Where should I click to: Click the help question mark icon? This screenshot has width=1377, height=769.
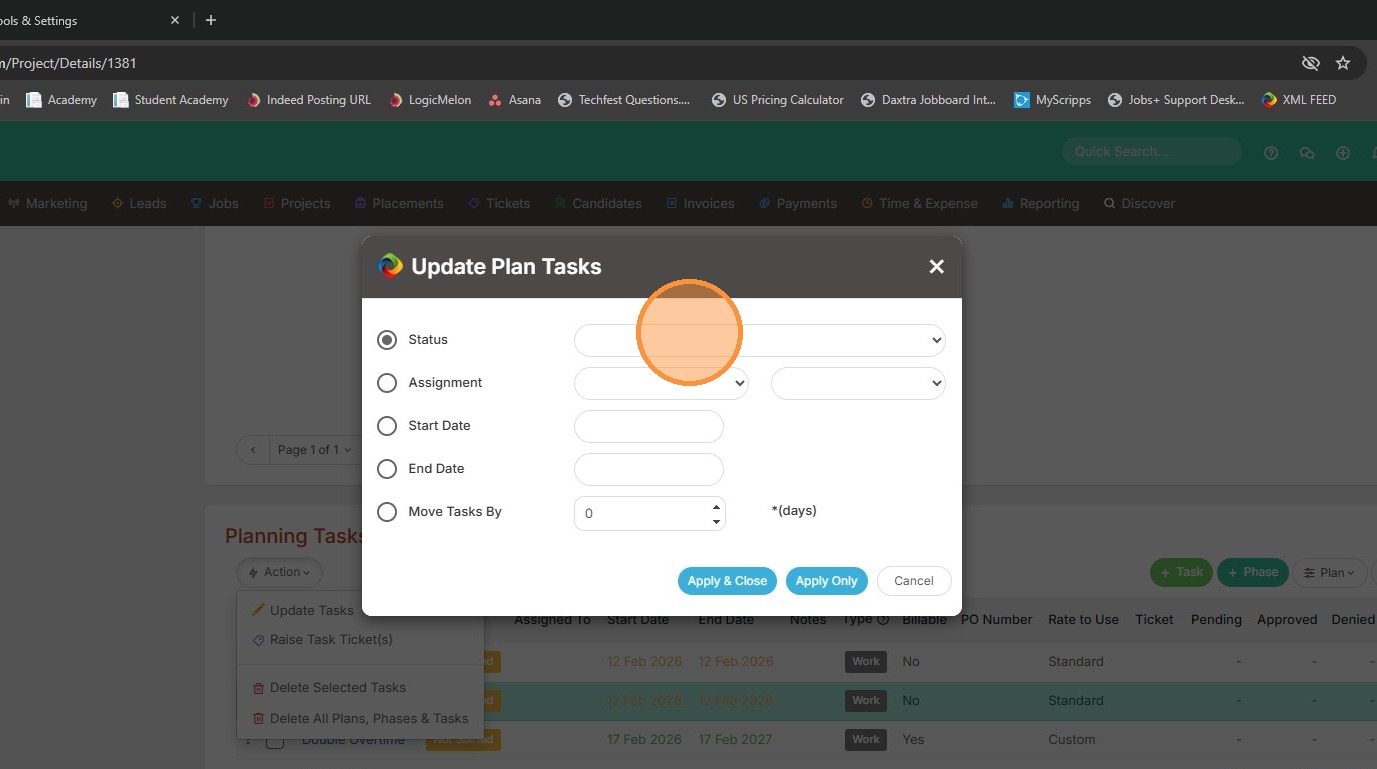[1271, 153]
